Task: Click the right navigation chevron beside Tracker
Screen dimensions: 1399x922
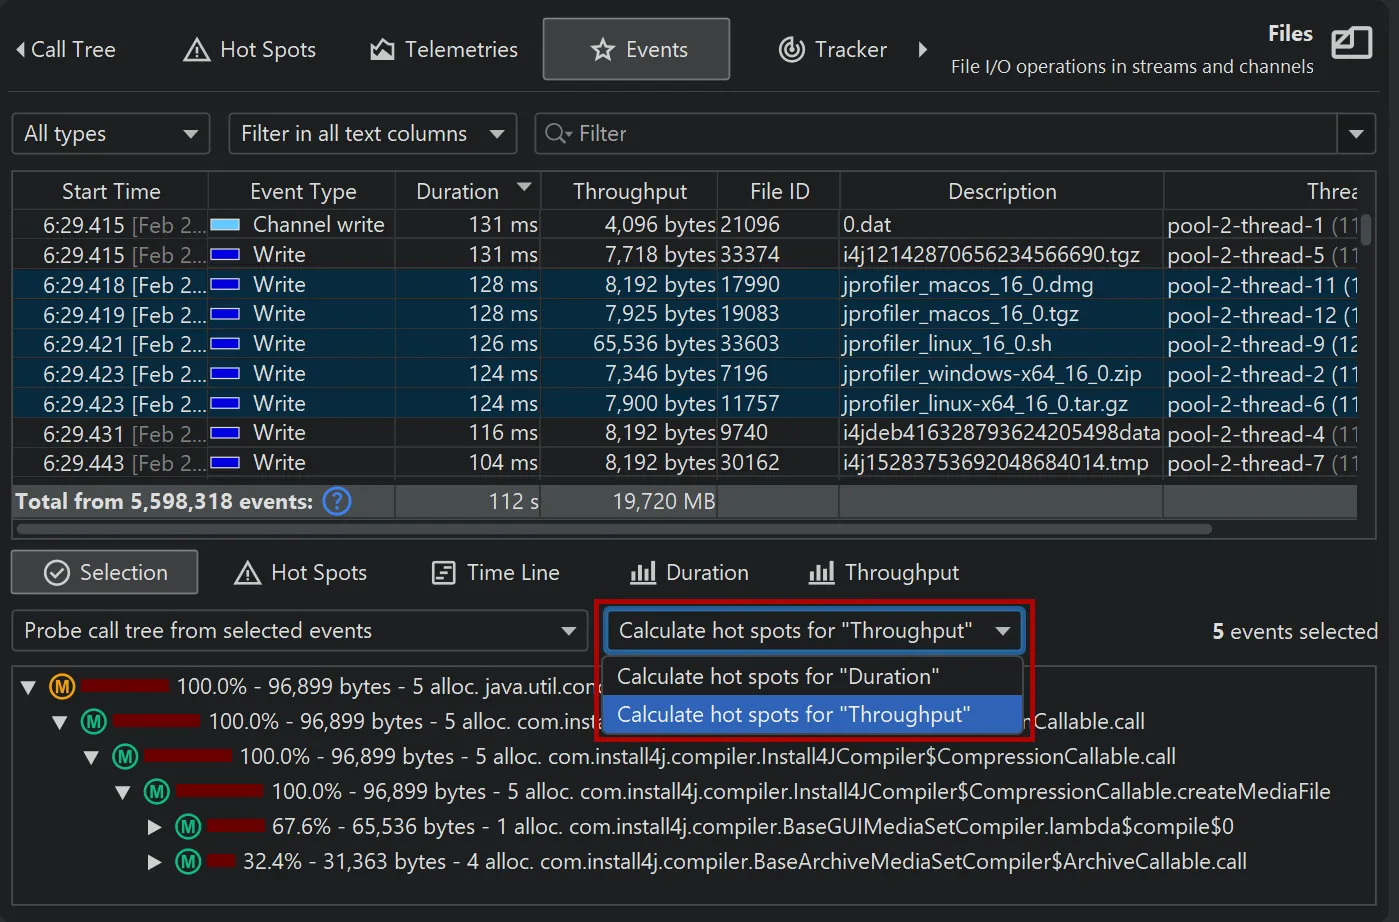Action: [x=921, y=48]
